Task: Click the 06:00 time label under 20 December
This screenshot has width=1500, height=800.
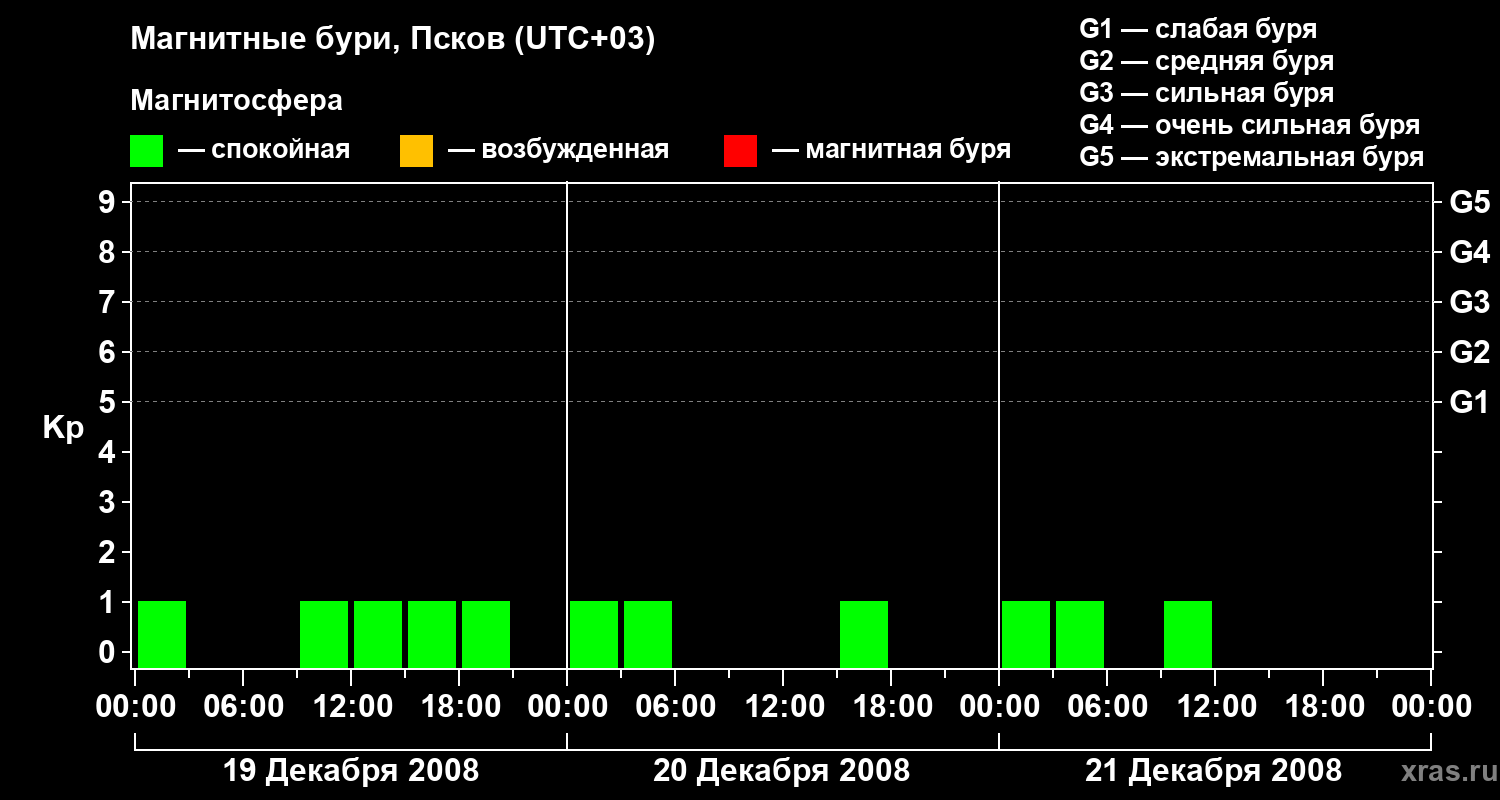Action: 675,707
